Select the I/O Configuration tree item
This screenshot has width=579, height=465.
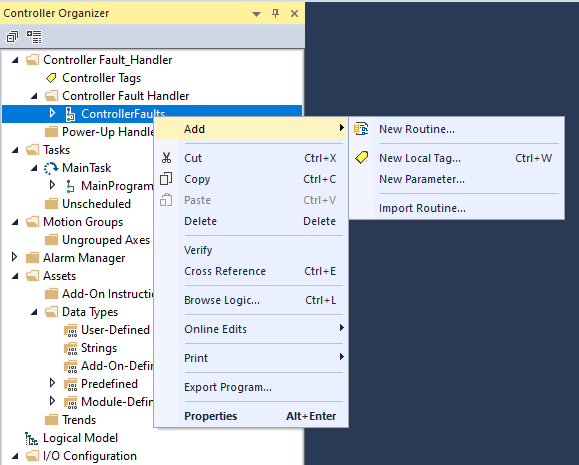coord(90,456)
